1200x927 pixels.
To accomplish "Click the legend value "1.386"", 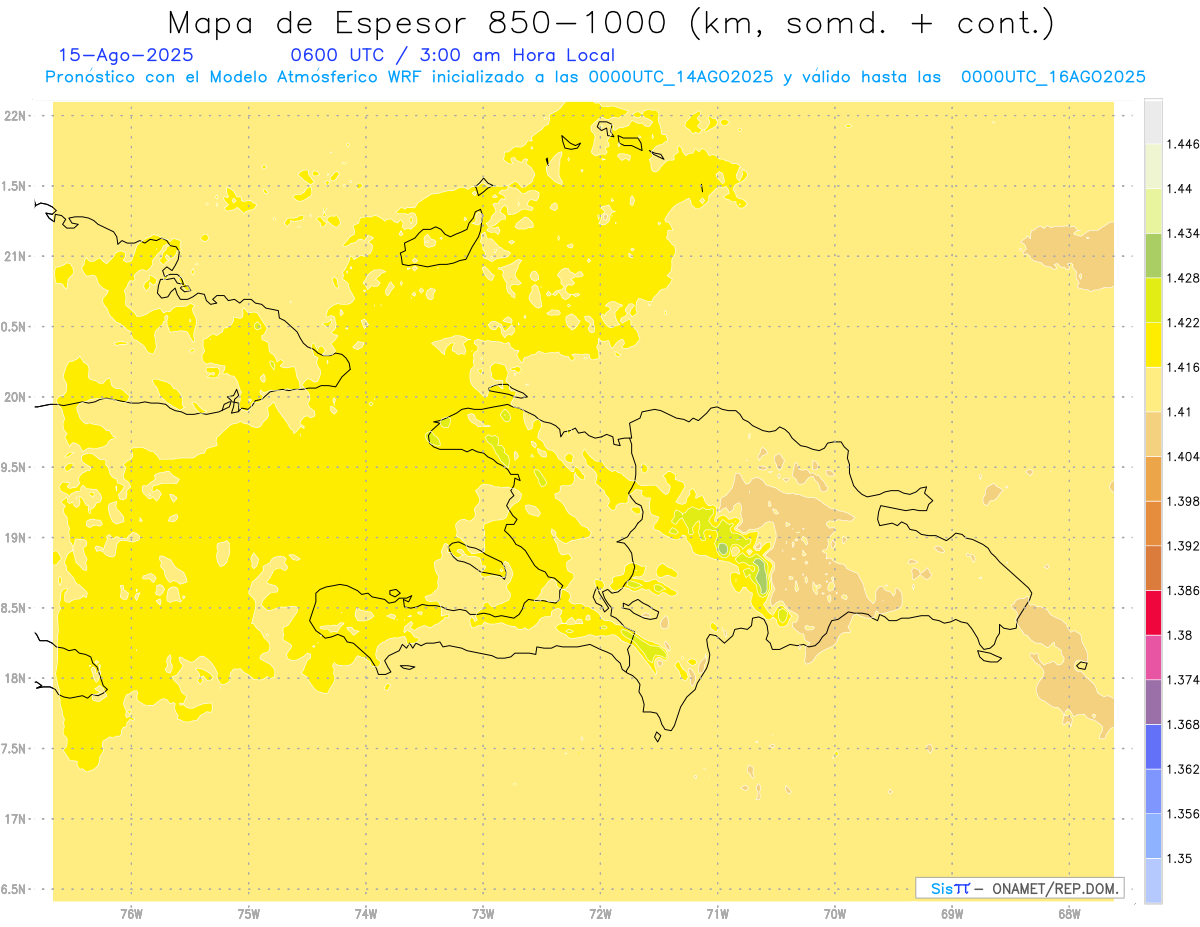I will (1183, 591).
